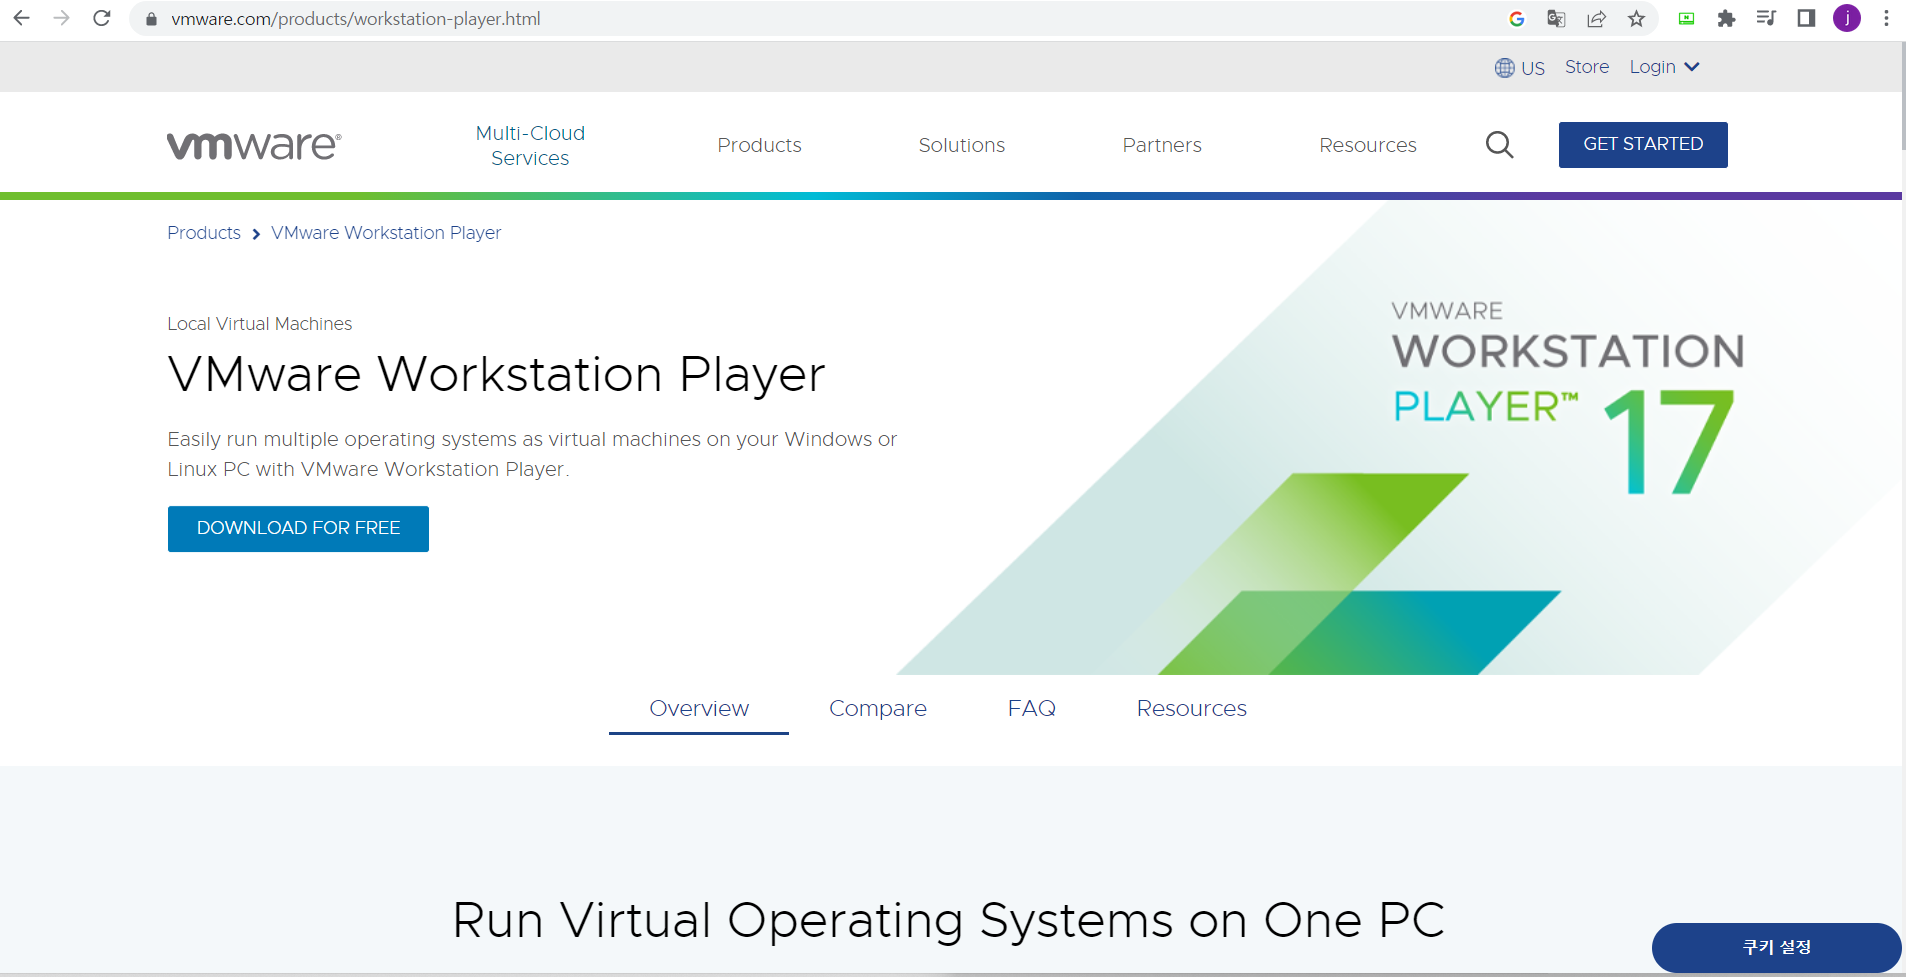
Task: Go back with the browser back arrow
Action: pos(21,18)
